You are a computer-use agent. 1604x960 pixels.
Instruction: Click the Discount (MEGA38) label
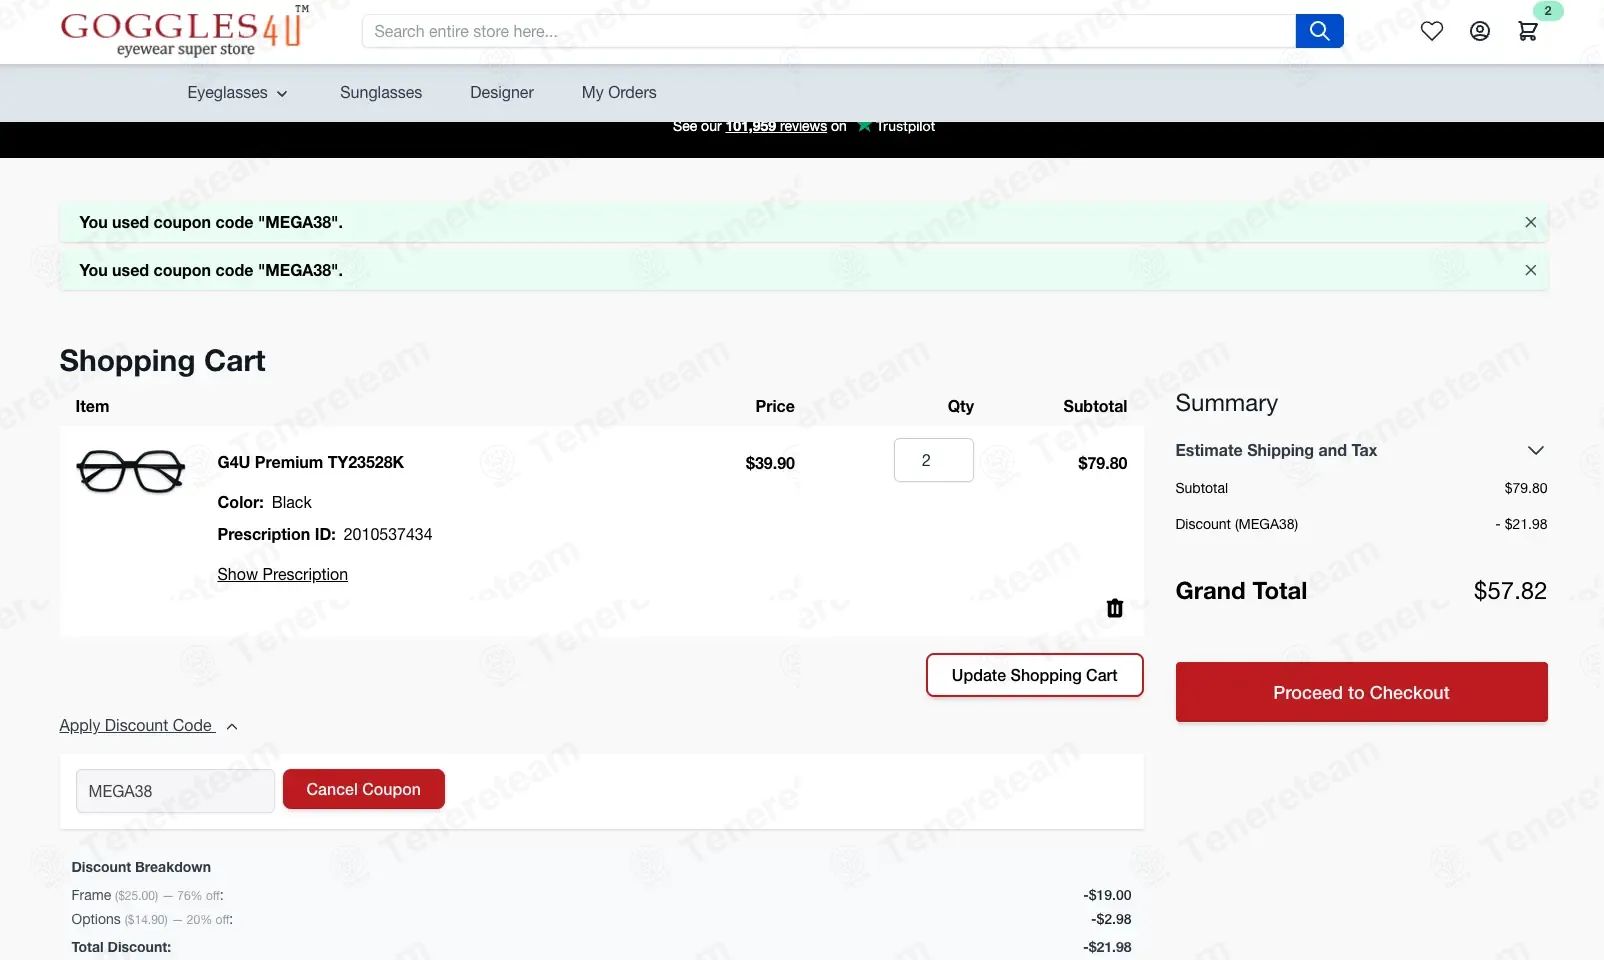coord(1237,524)
